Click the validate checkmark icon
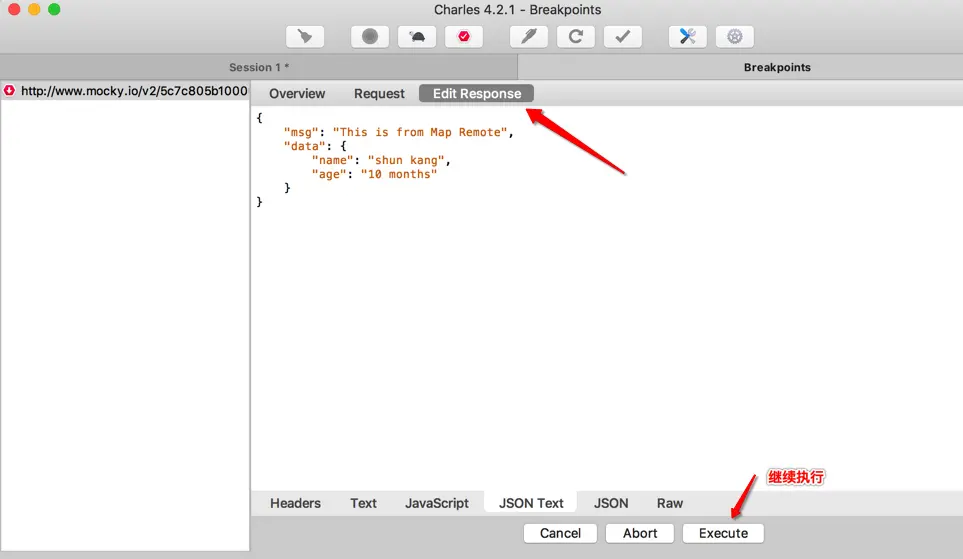 [x=623, y=37]
